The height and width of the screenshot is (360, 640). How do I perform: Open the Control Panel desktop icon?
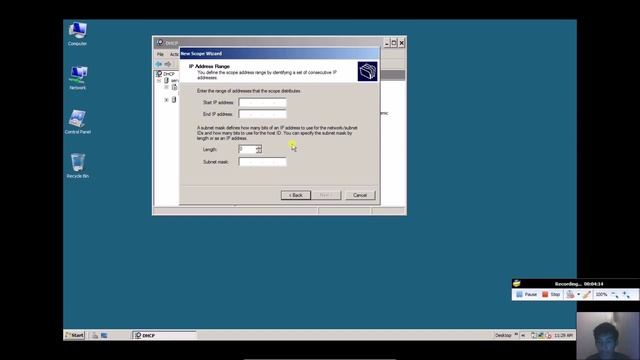78,122
